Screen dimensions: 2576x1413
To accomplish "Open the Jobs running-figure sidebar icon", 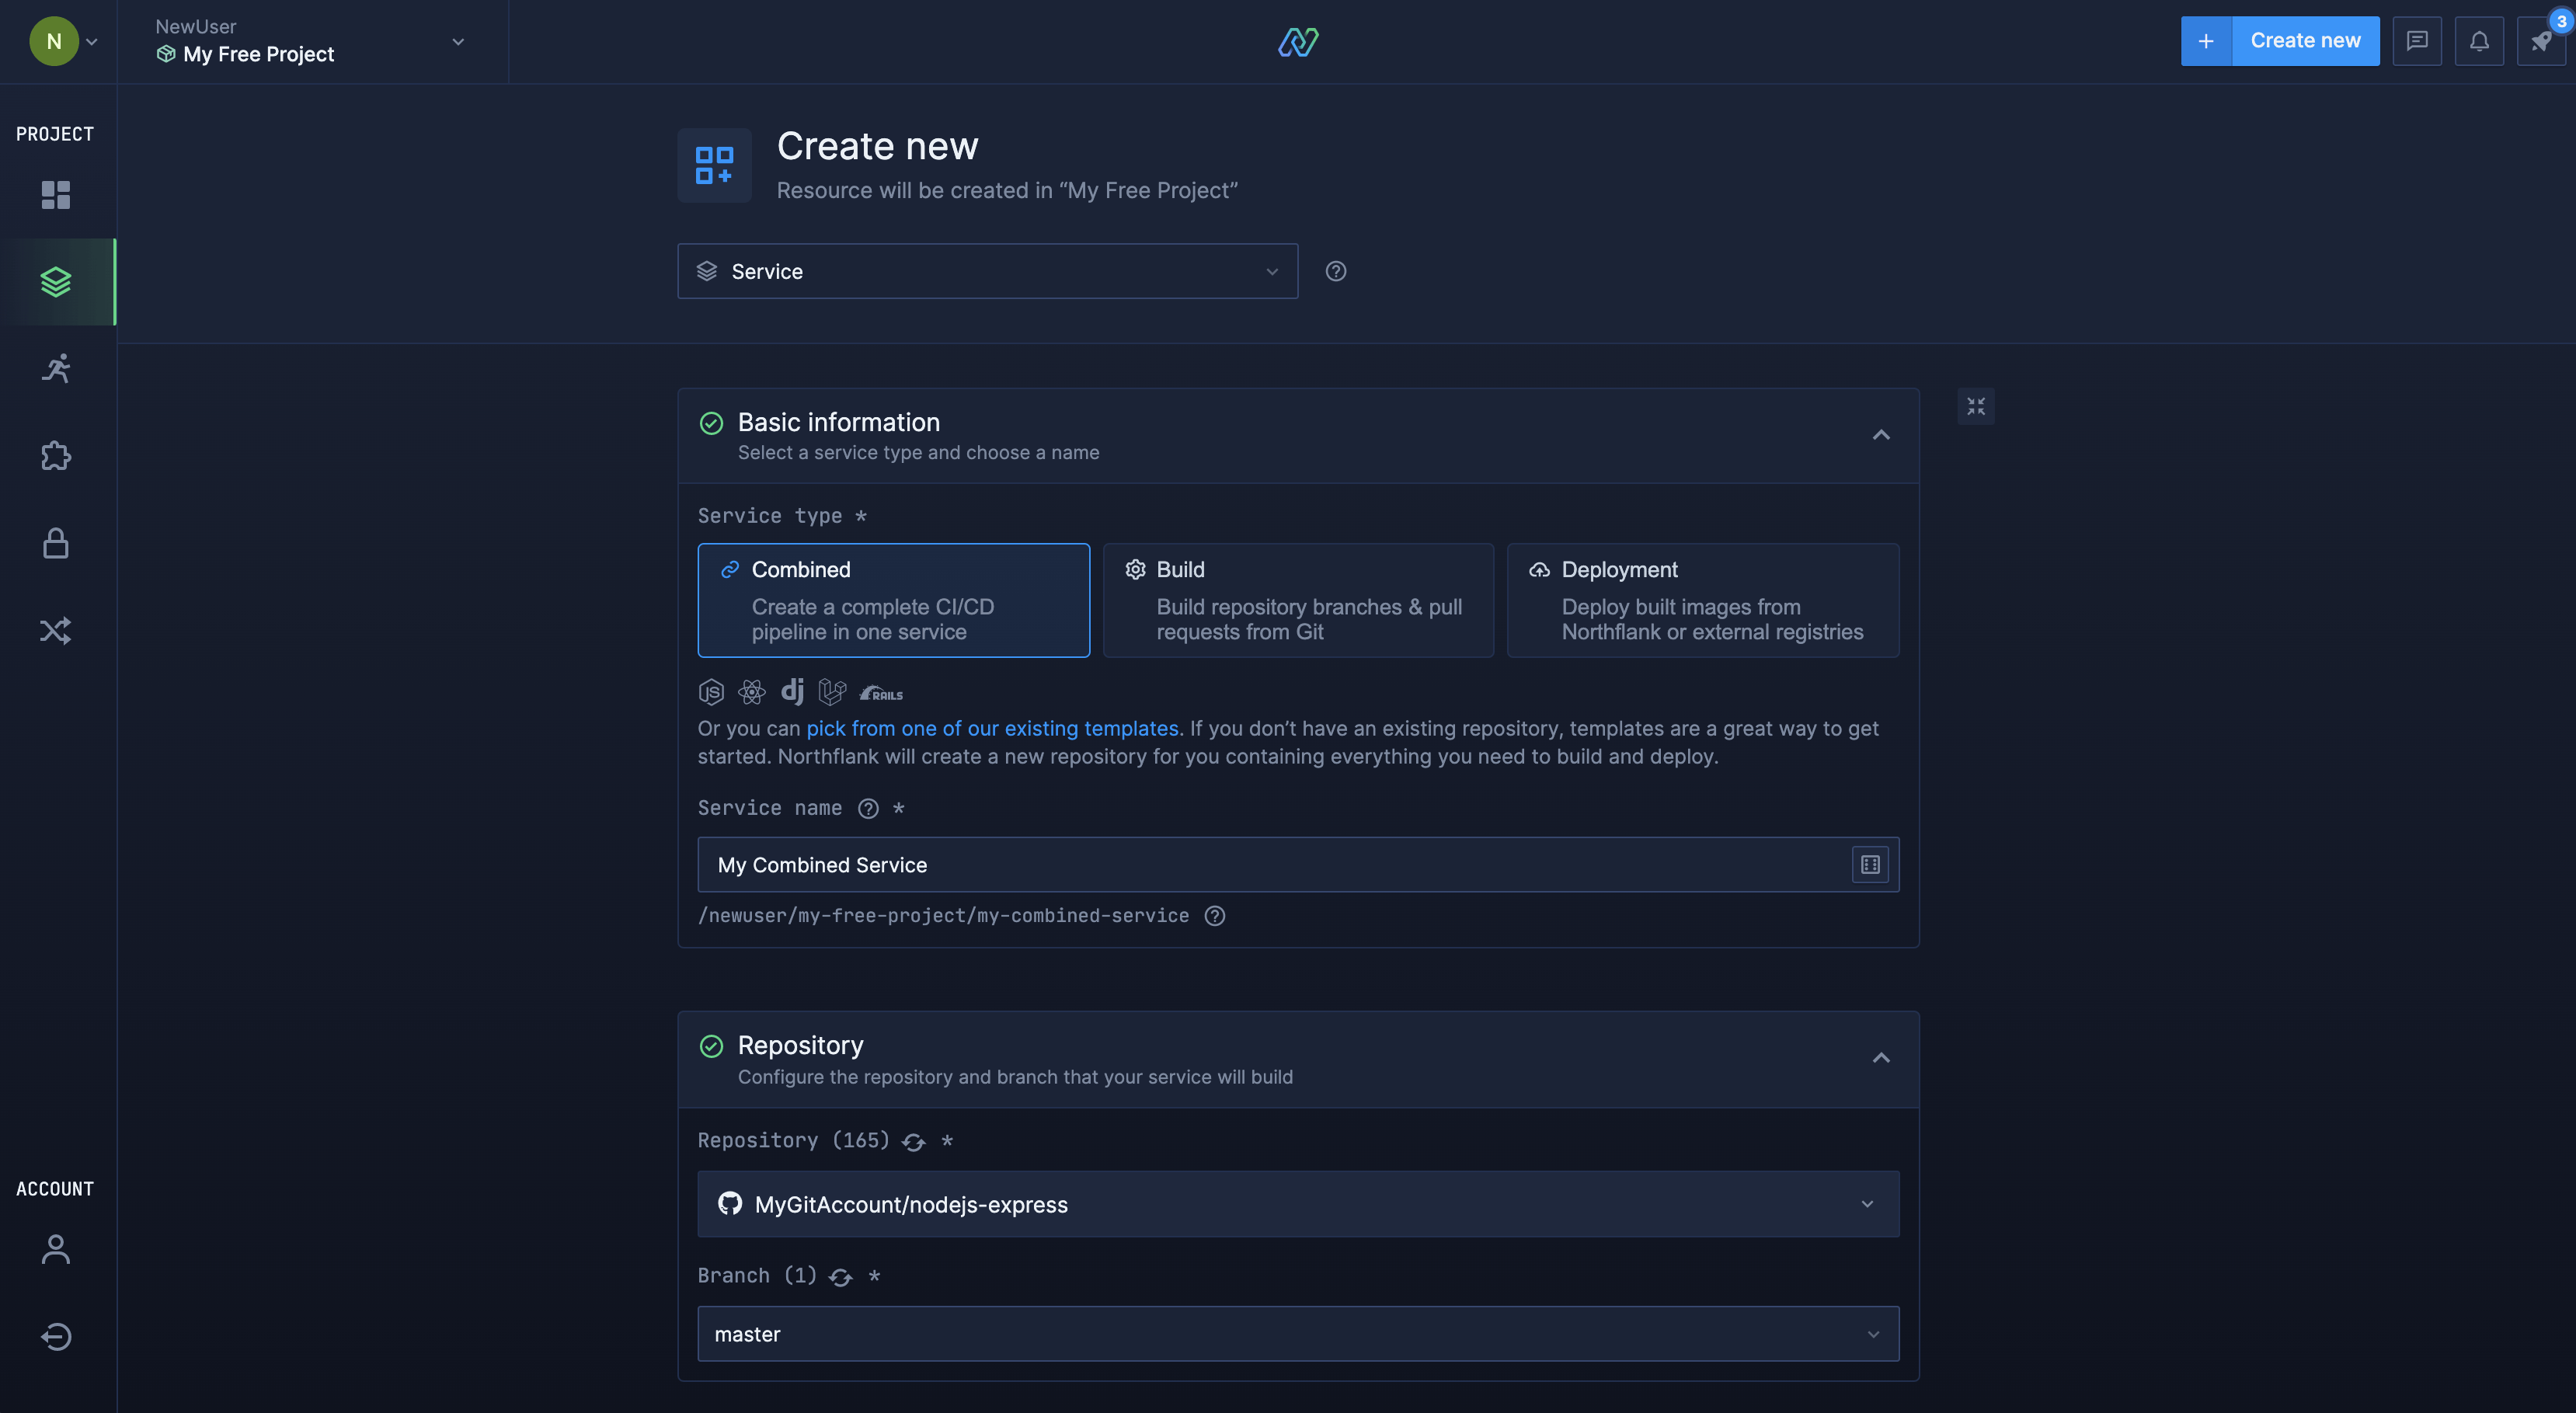I will point(56,368).
